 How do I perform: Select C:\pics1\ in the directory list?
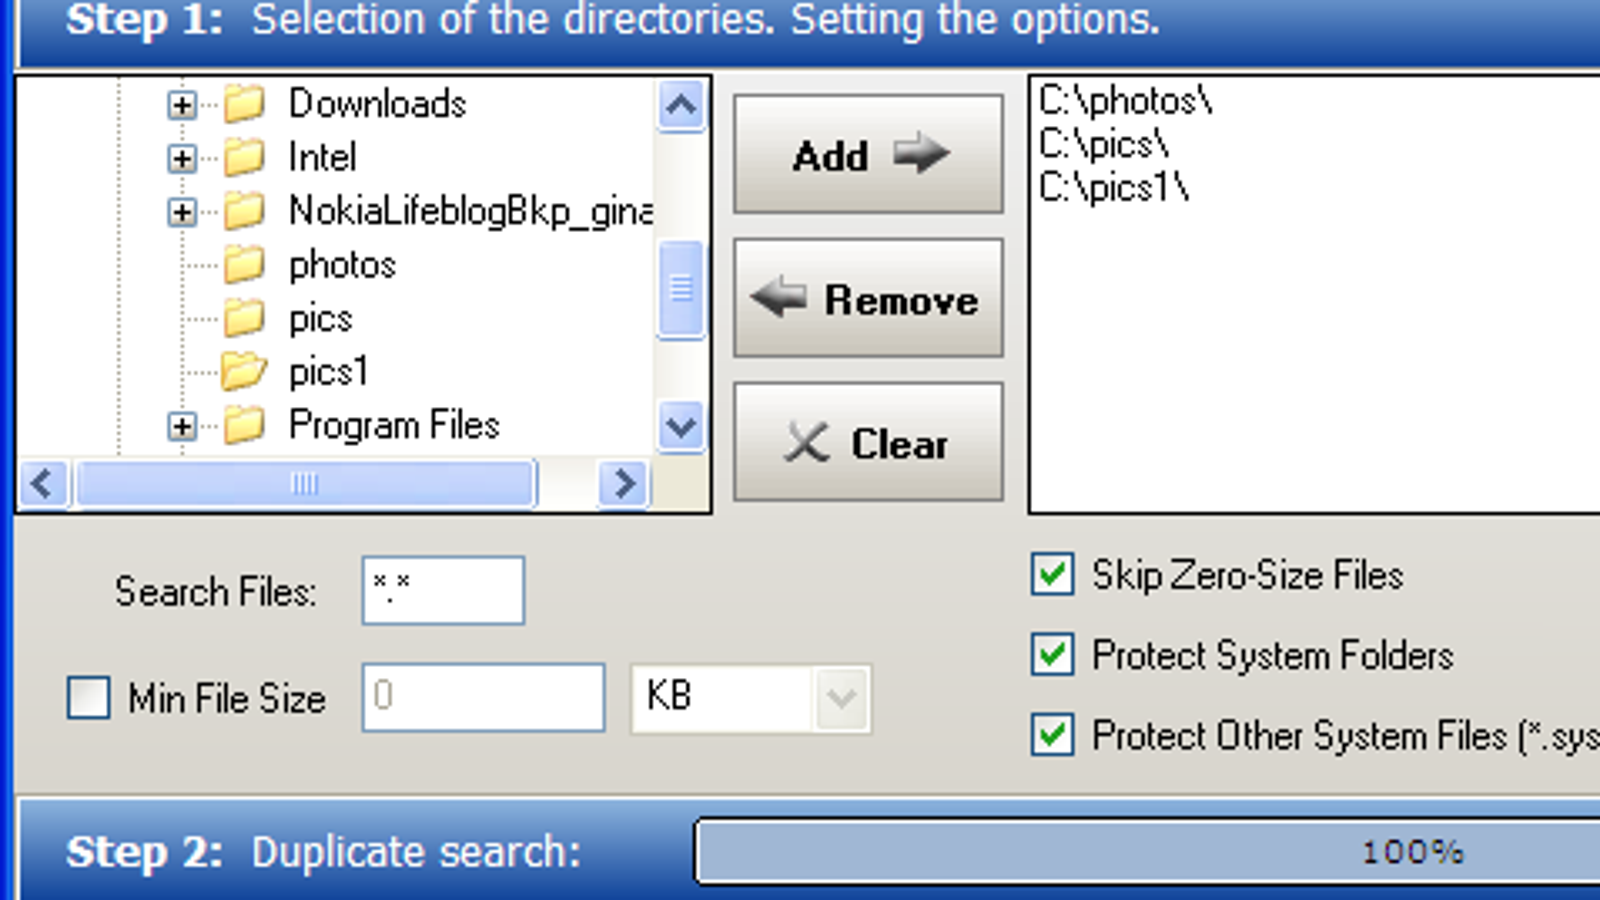coord(1114,187)
